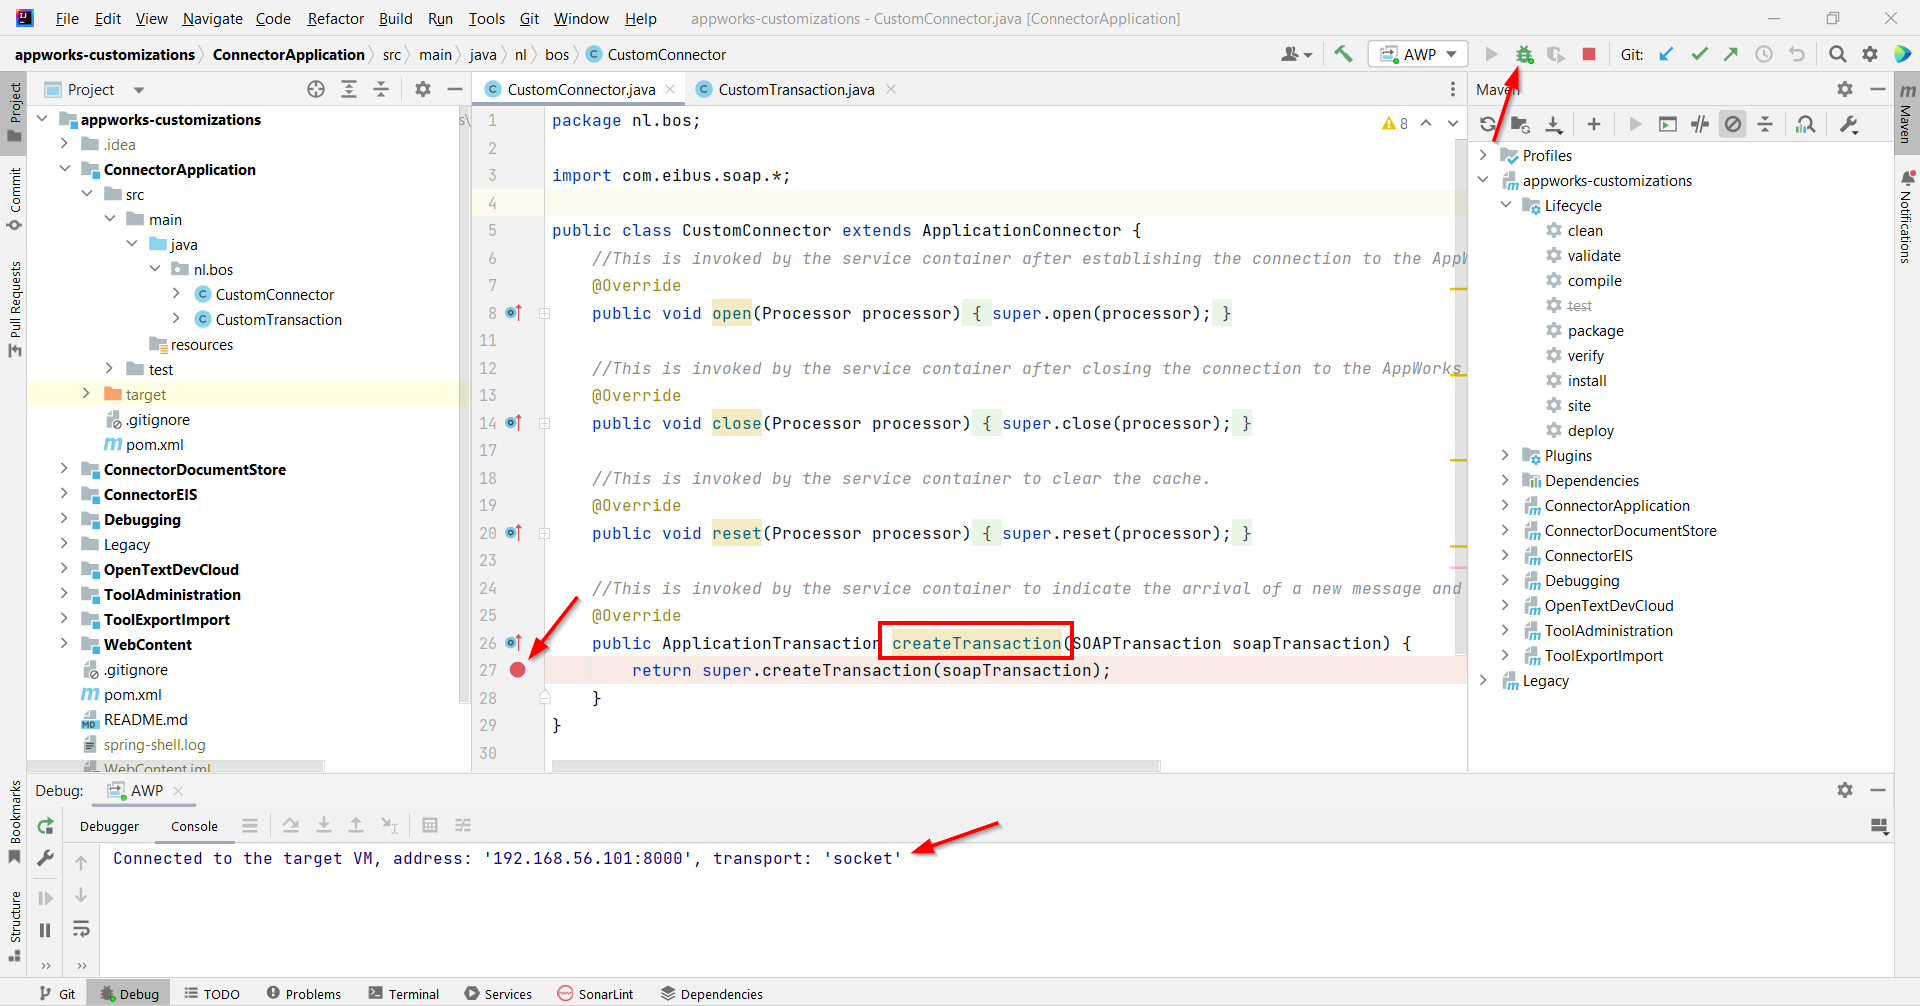Toggle Maven Skip Tests mode
This screenshot has width=1920, height=1006.
click(1733, 125)
